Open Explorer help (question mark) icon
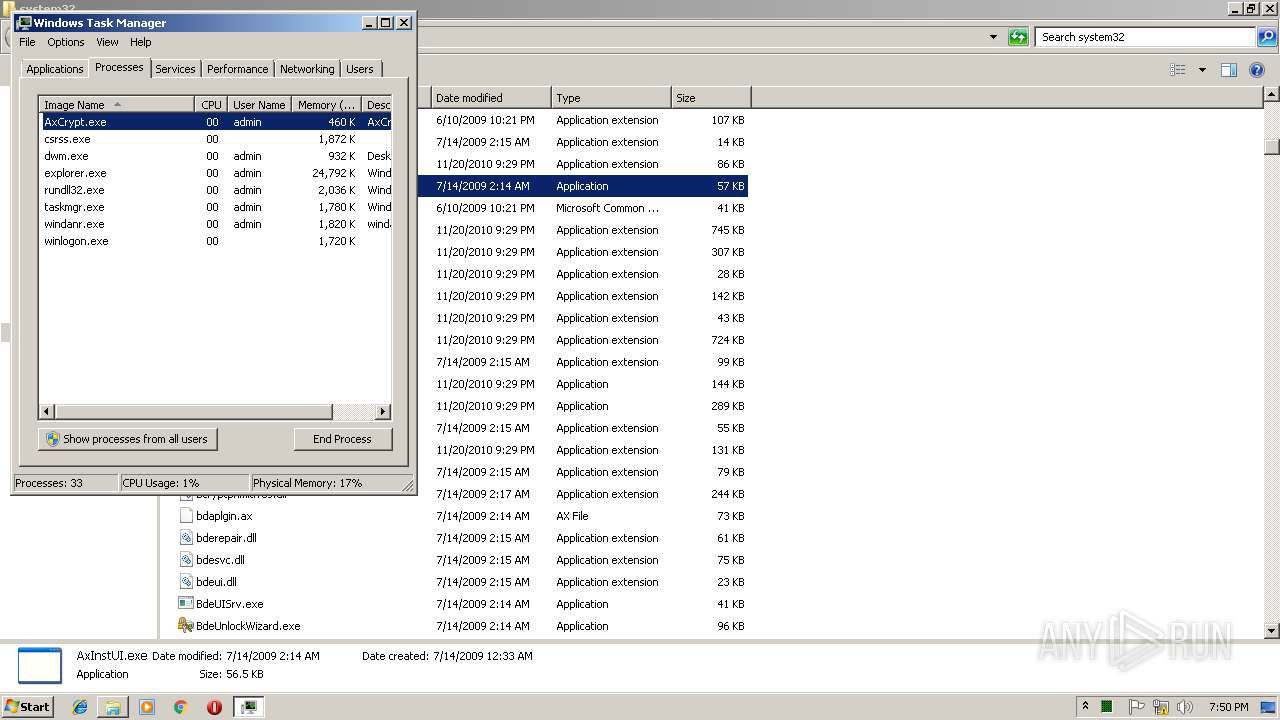This screenshot has height=720, width=1280. [1257, 70]
